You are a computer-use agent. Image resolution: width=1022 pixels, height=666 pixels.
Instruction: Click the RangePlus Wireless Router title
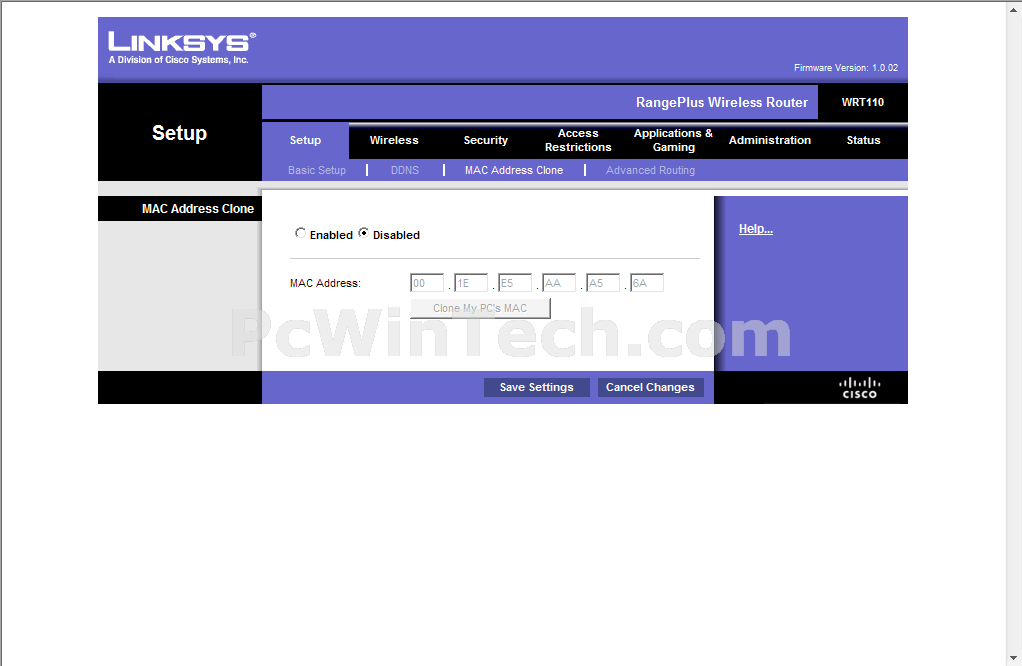(722, 102)
